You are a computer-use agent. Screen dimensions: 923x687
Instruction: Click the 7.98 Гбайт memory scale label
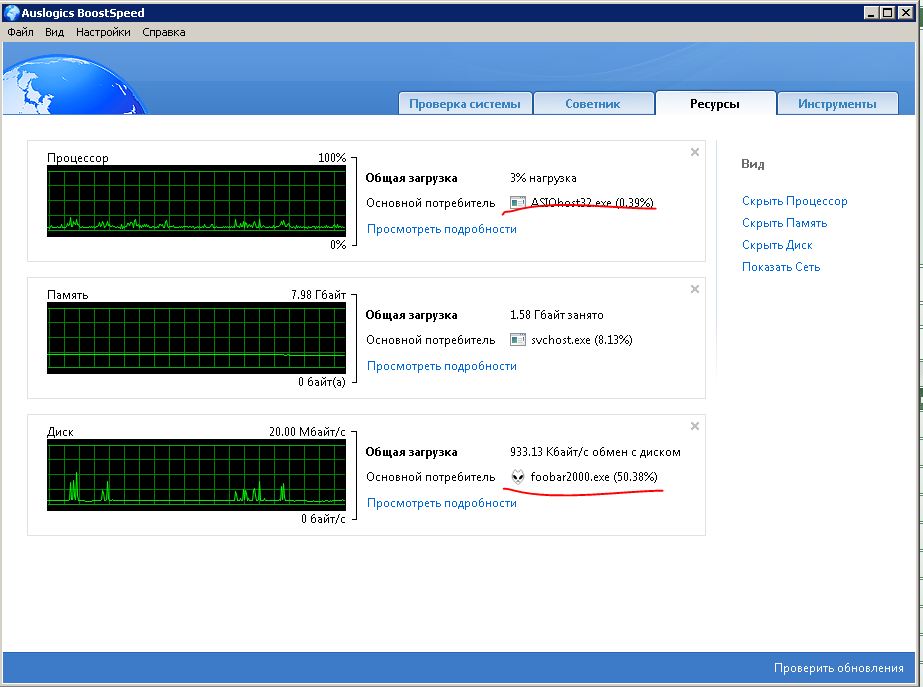click(x=318, y=294)
